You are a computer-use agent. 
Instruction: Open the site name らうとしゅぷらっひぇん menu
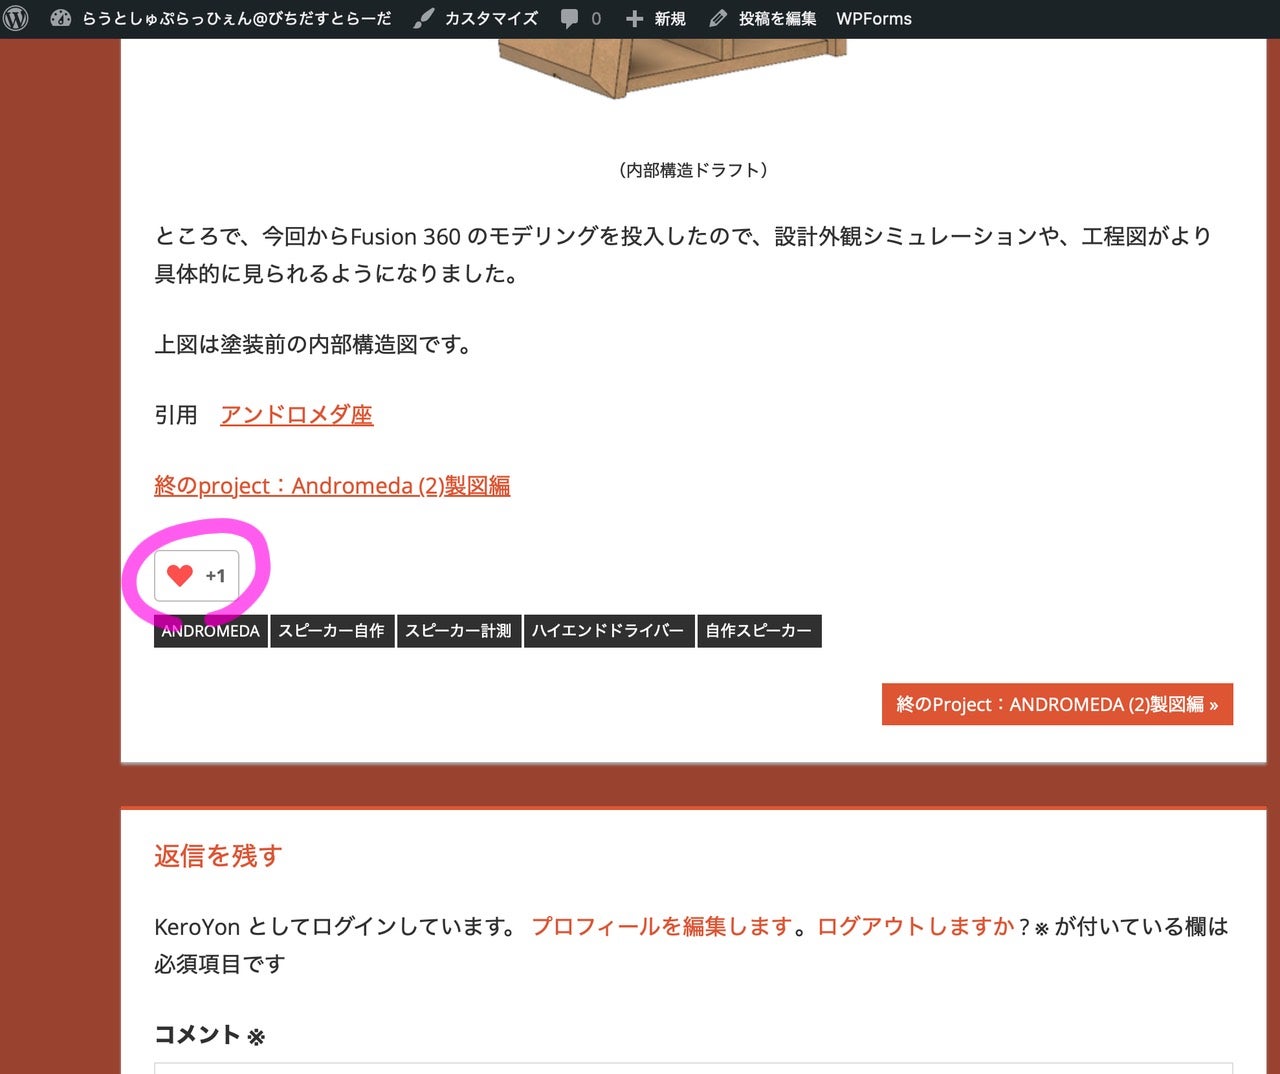pyautogui.click(x=237, y=18)
